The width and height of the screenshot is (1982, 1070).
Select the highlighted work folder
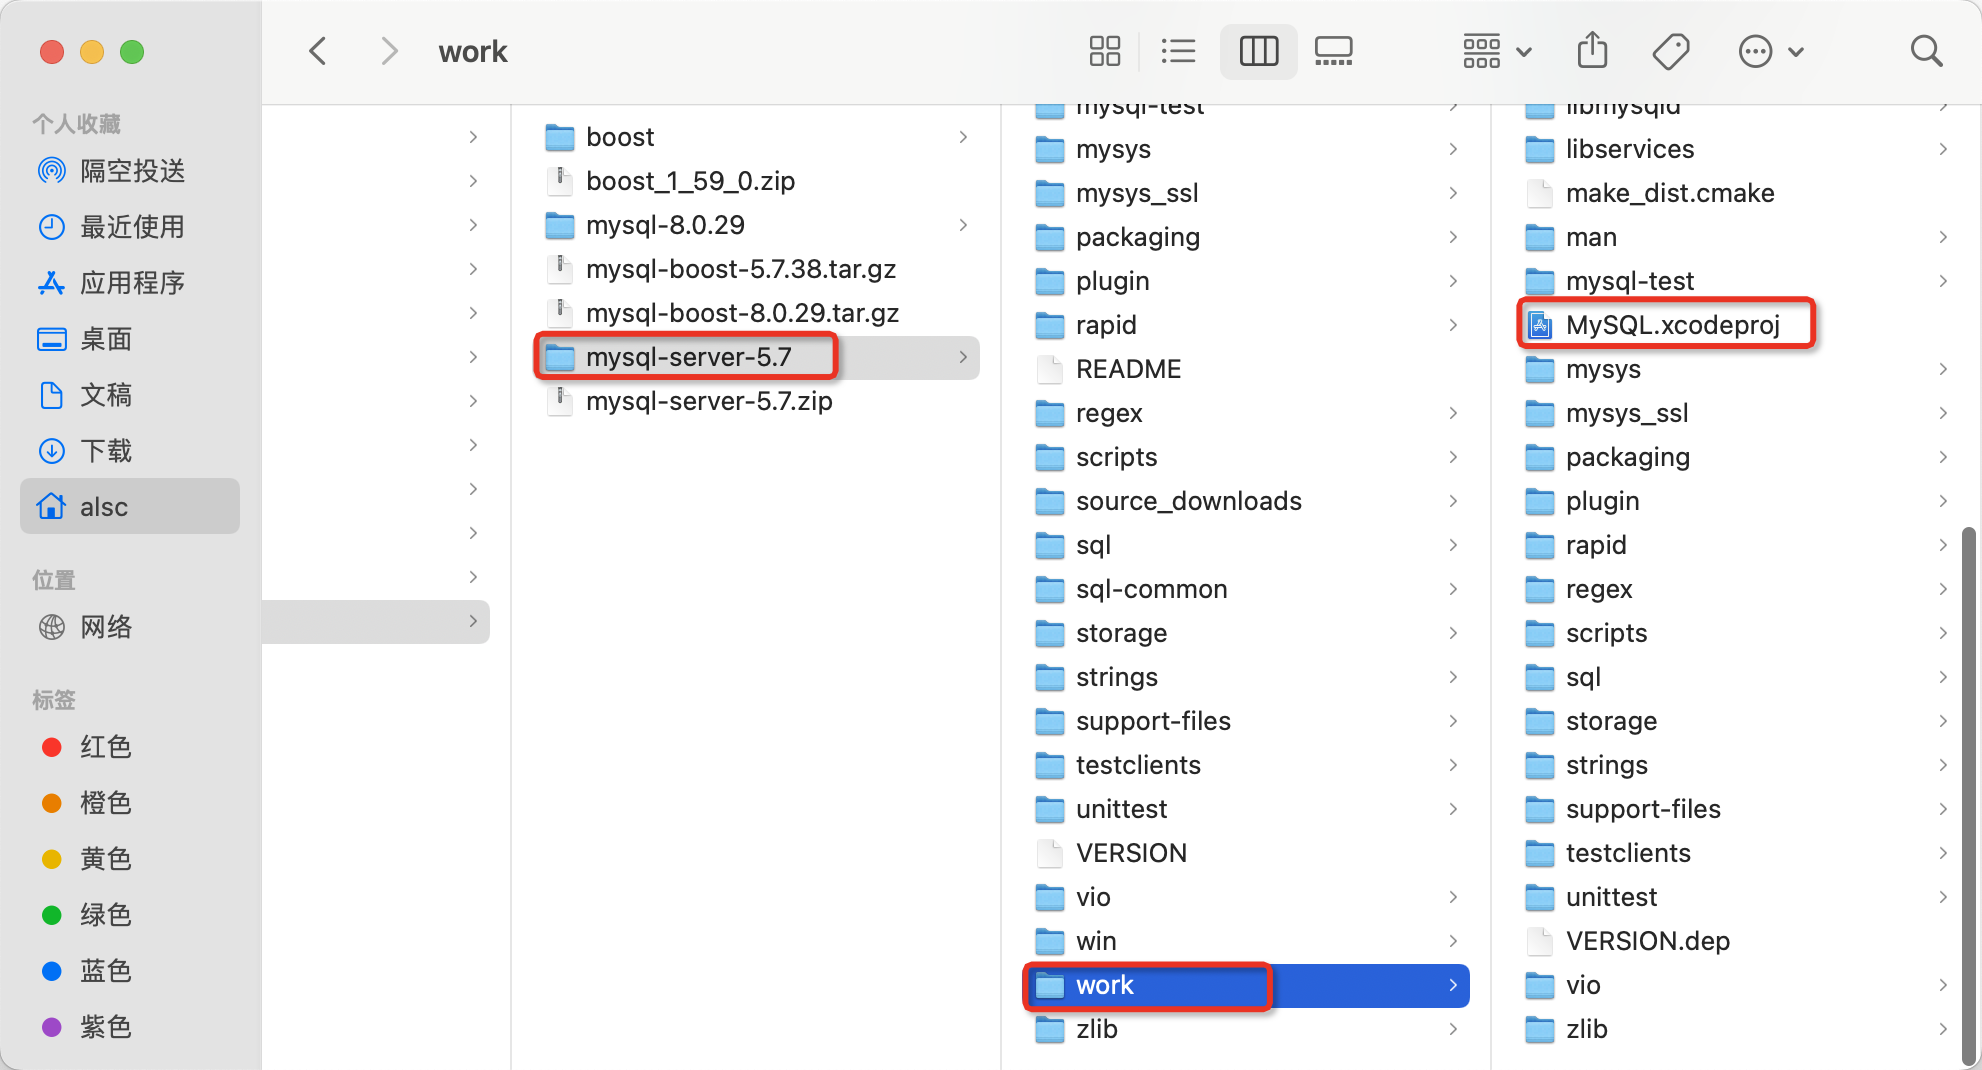[1247, 985]
